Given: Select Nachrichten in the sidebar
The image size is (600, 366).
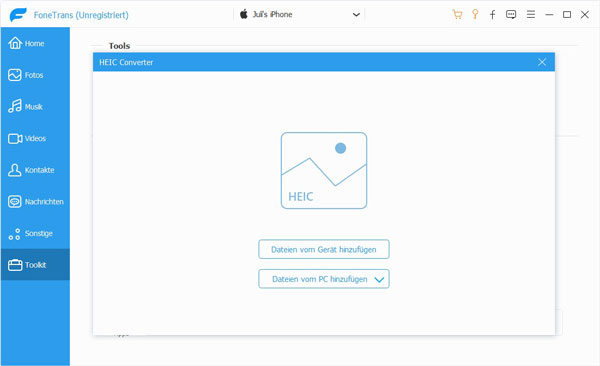Looking at the screenshot, I should (35, 201).
